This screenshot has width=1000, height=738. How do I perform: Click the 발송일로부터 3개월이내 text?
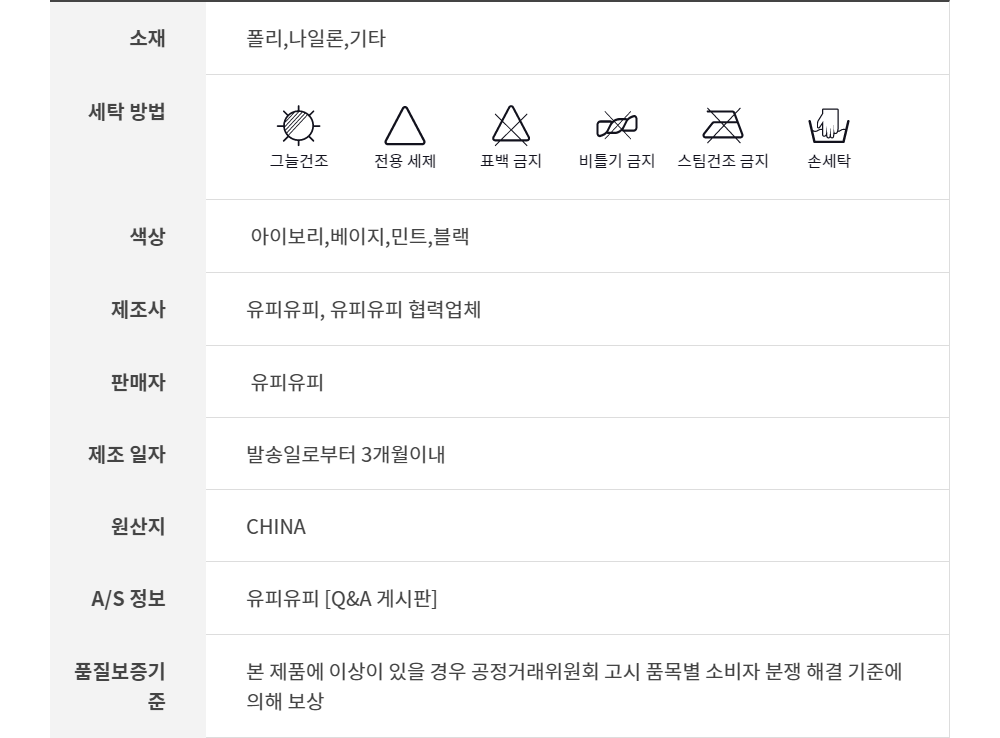coord(345,455)
